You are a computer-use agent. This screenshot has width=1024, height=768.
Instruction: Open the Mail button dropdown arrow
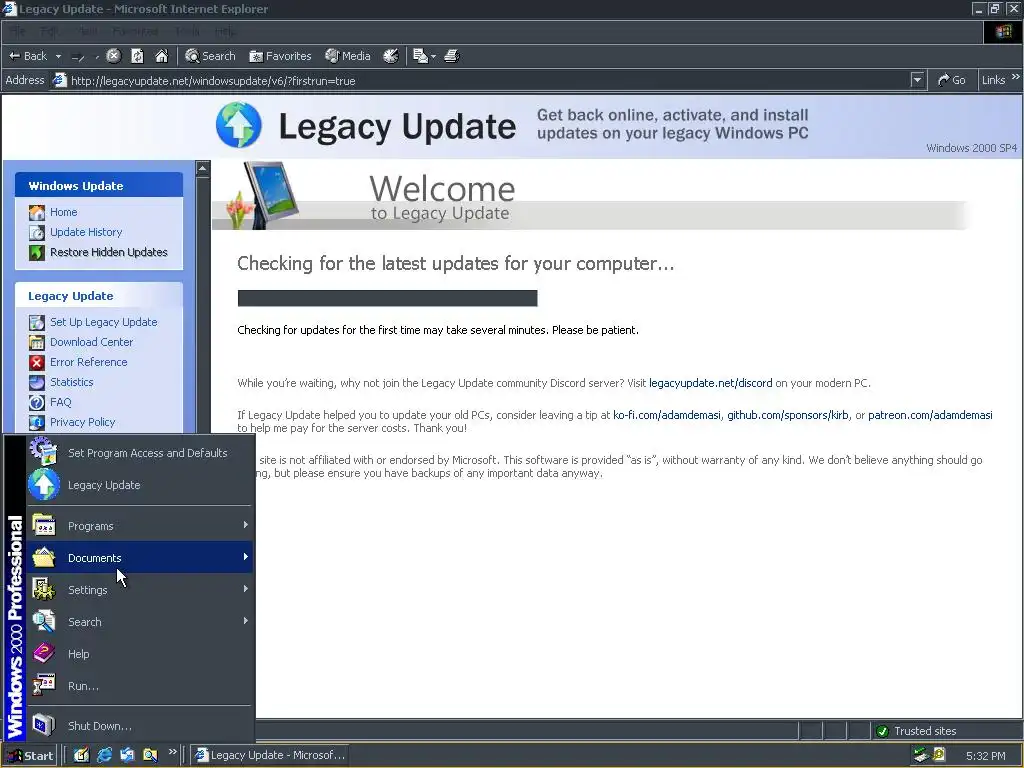pyautogui.click(x=433, y=56)
